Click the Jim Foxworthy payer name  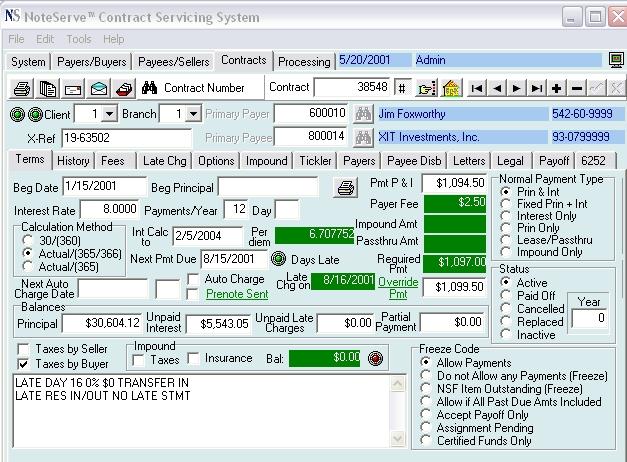coord(412,114)
